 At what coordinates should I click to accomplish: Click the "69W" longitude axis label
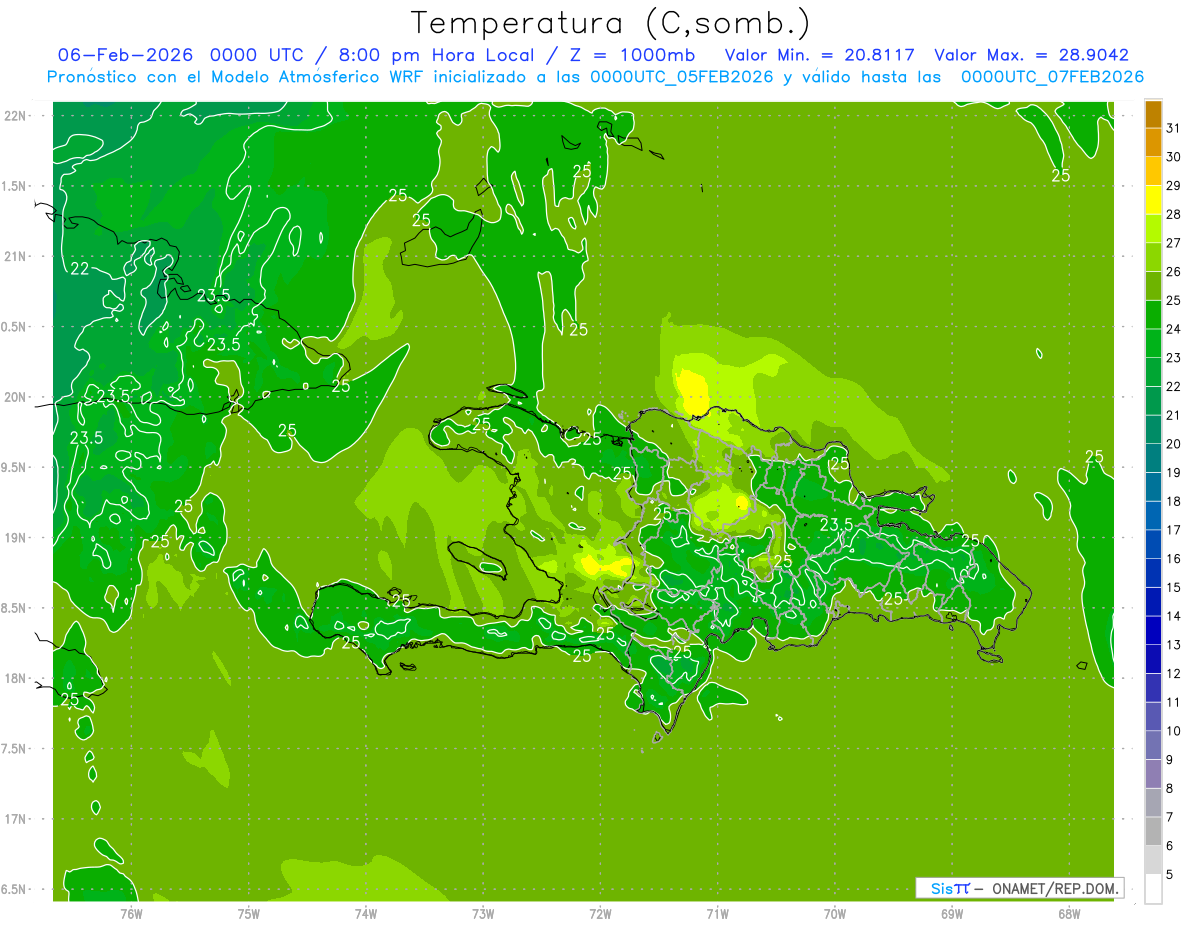pyautogui.click(x=951, y=914)
